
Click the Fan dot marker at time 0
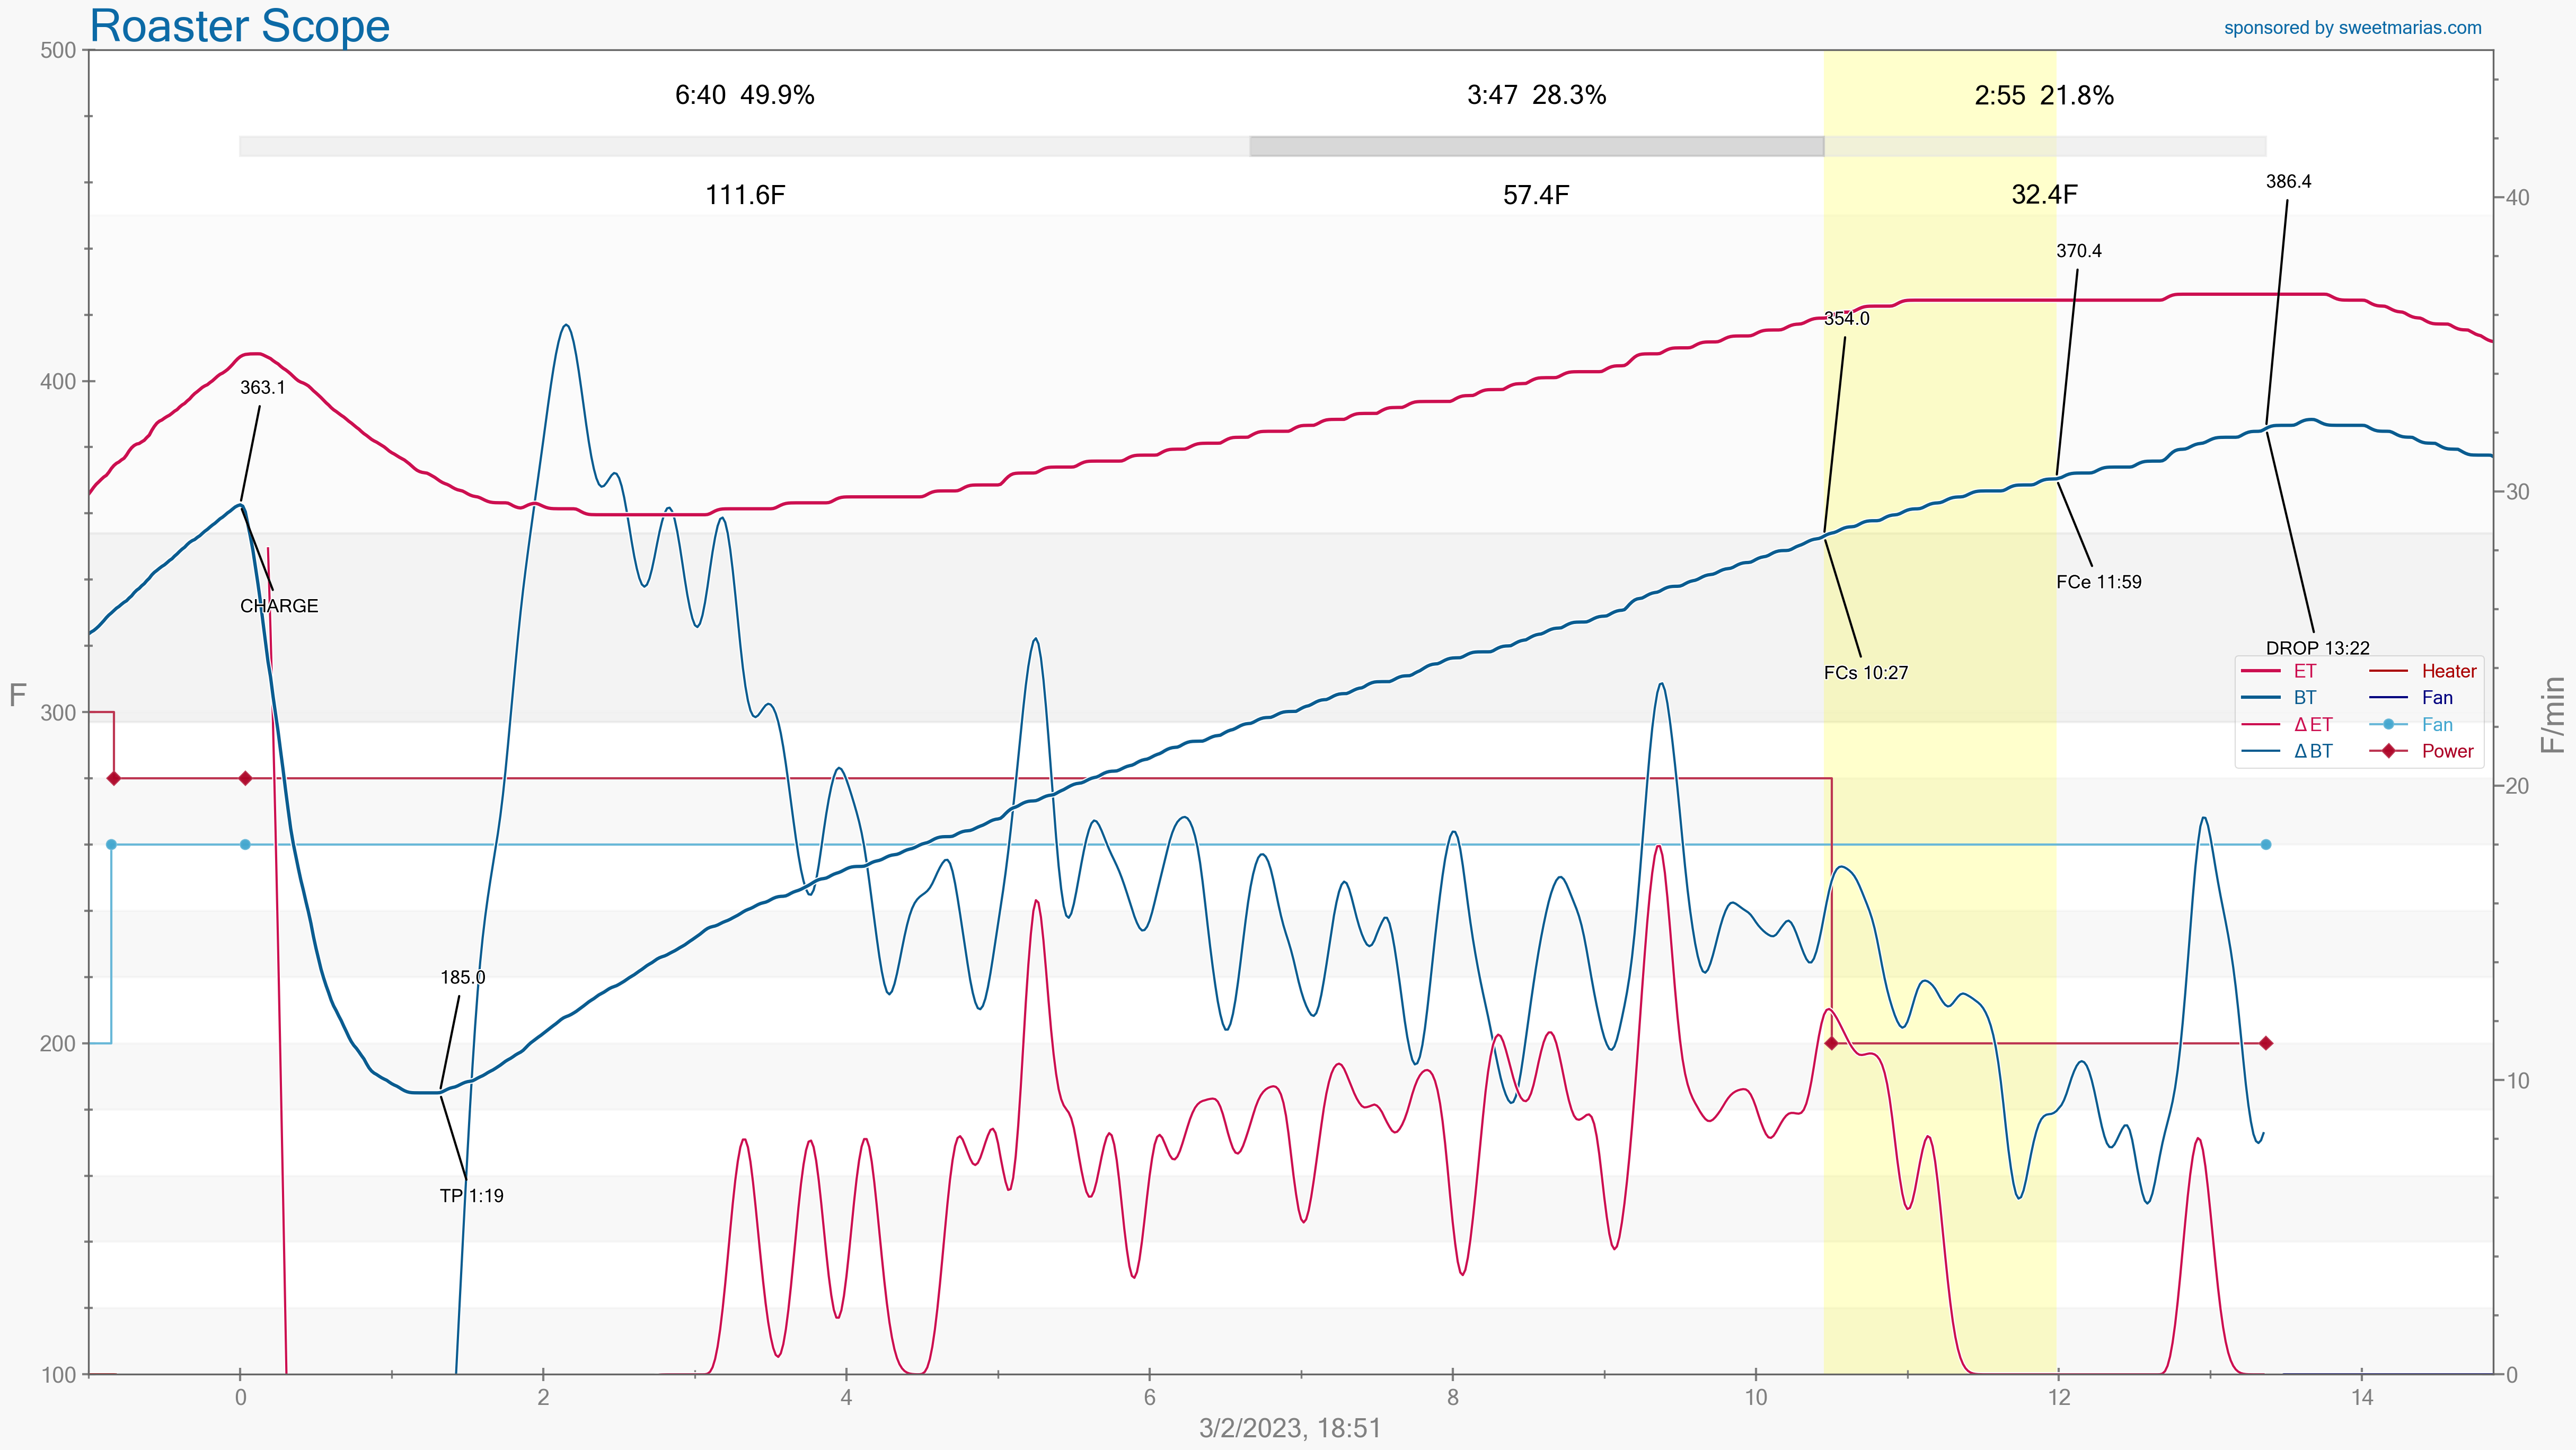click(x=245, y=845)
